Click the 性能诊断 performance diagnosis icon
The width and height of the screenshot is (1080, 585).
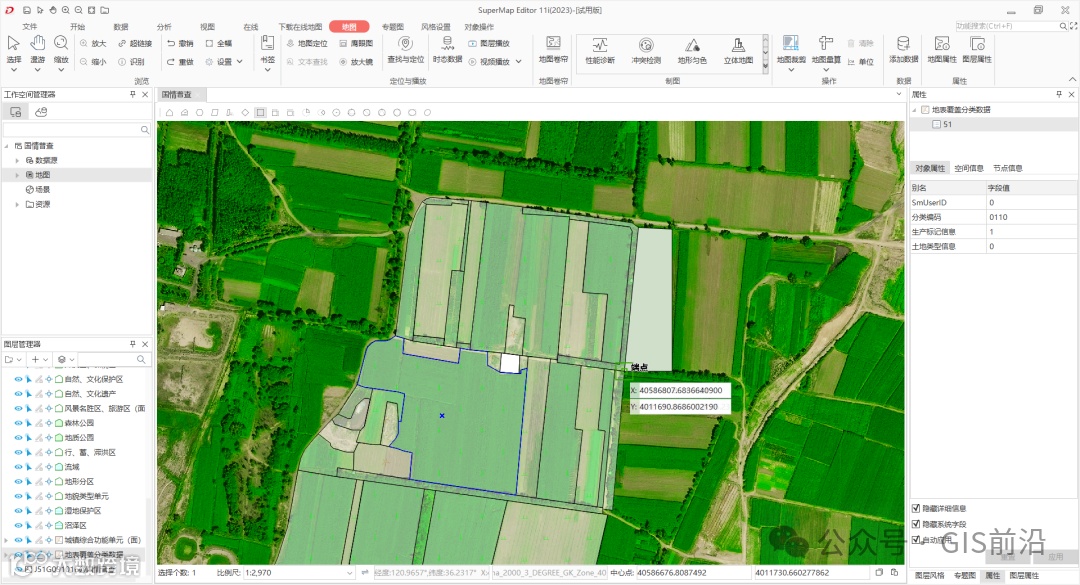(x=600, y=46)
